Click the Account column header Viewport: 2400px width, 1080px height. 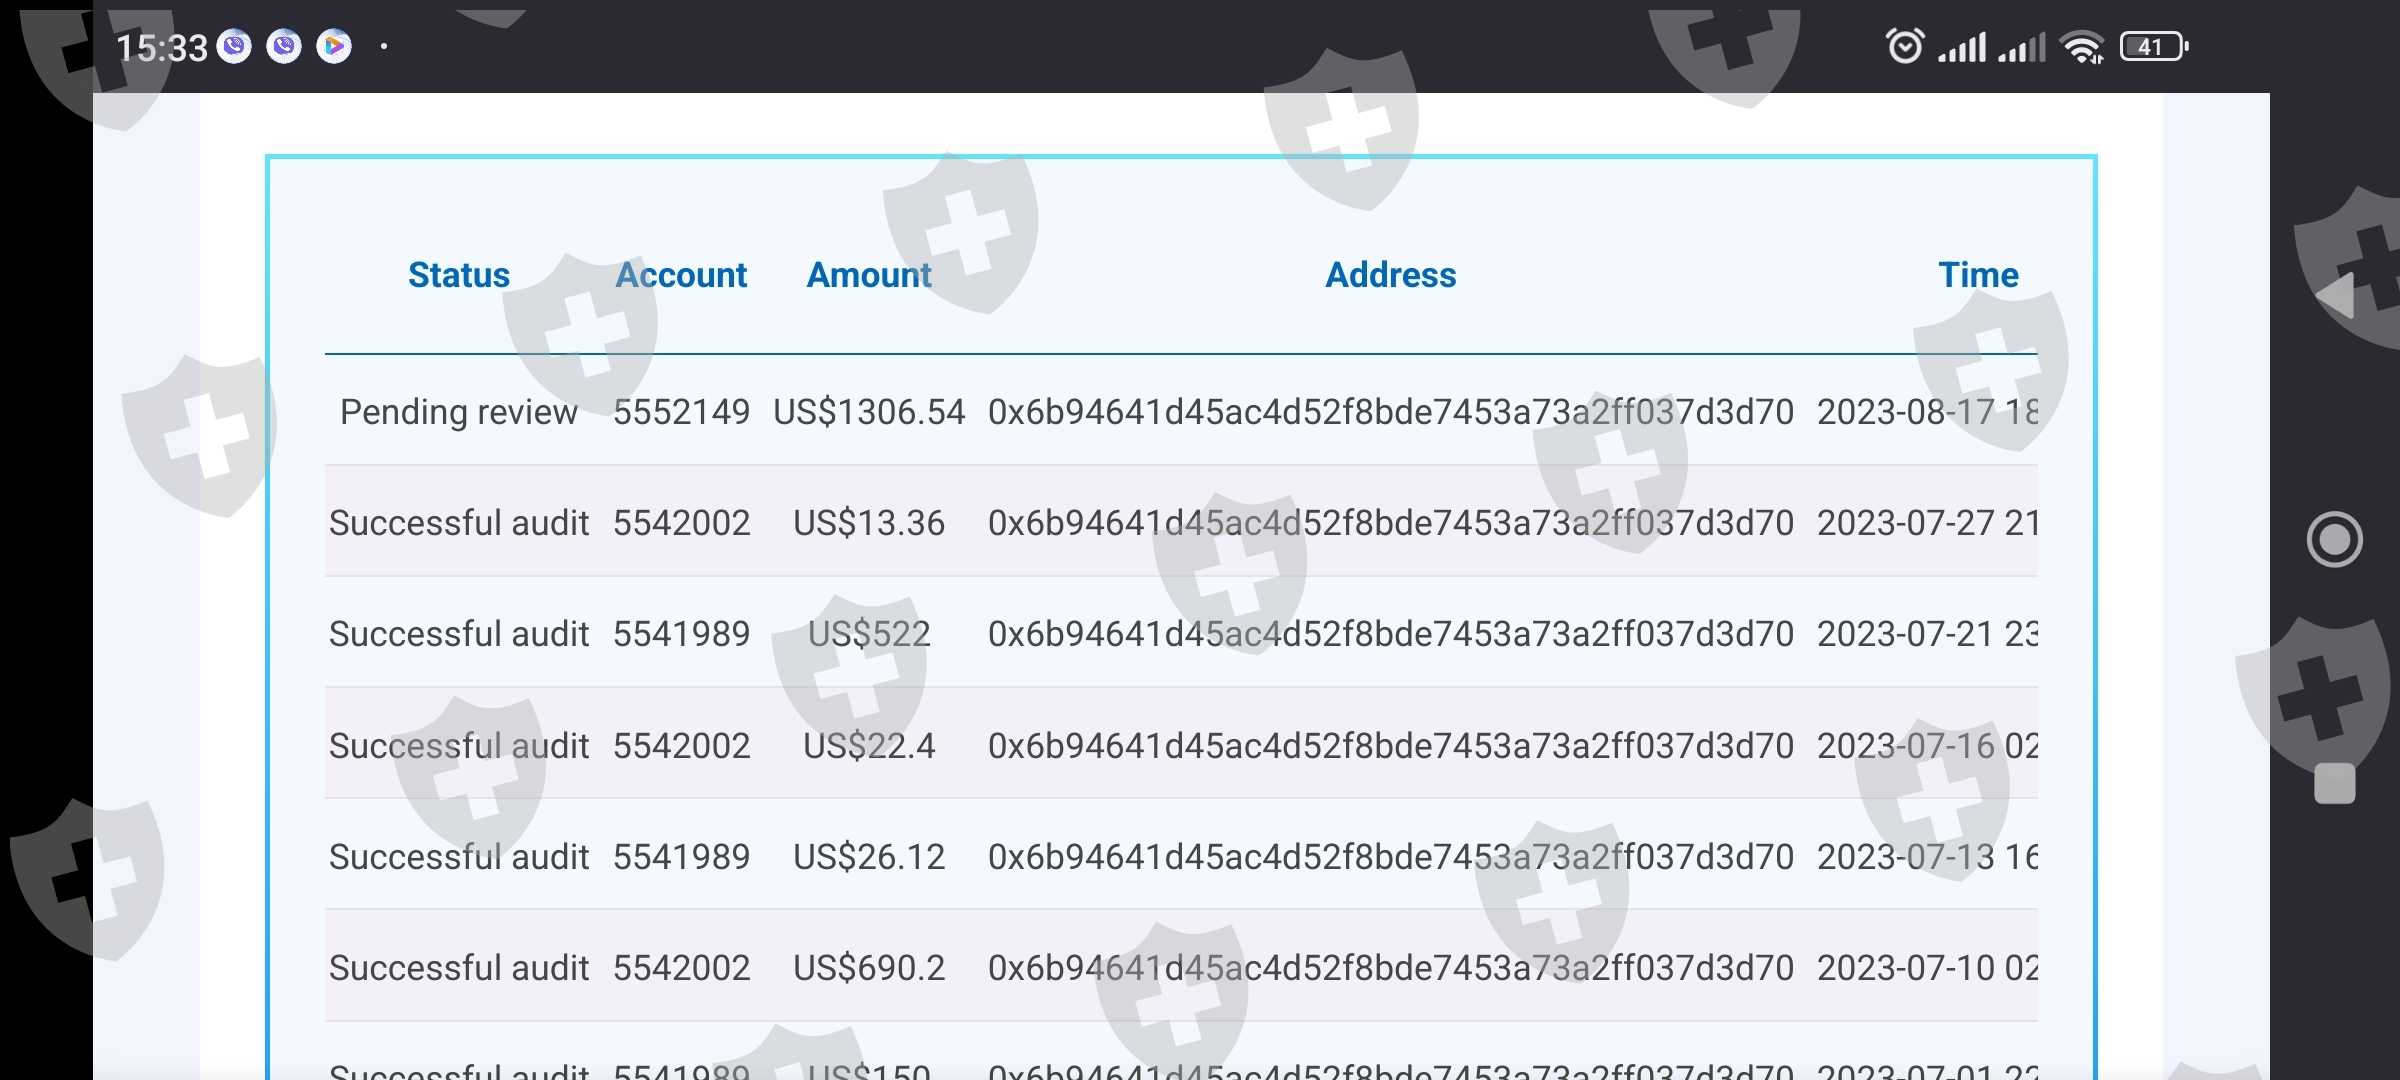pyautogui.click(x=681, y=275)
